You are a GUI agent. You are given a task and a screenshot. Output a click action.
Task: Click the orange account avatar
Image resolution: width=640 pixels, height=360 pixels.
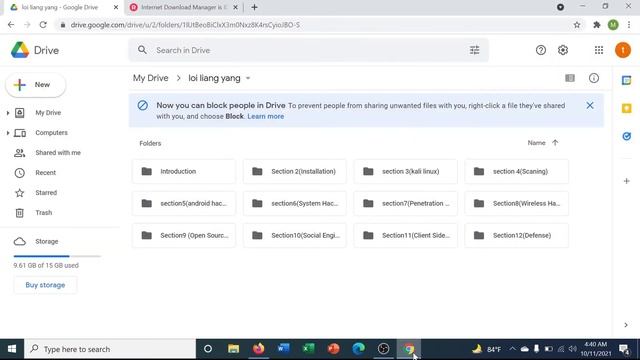[623, 50]
